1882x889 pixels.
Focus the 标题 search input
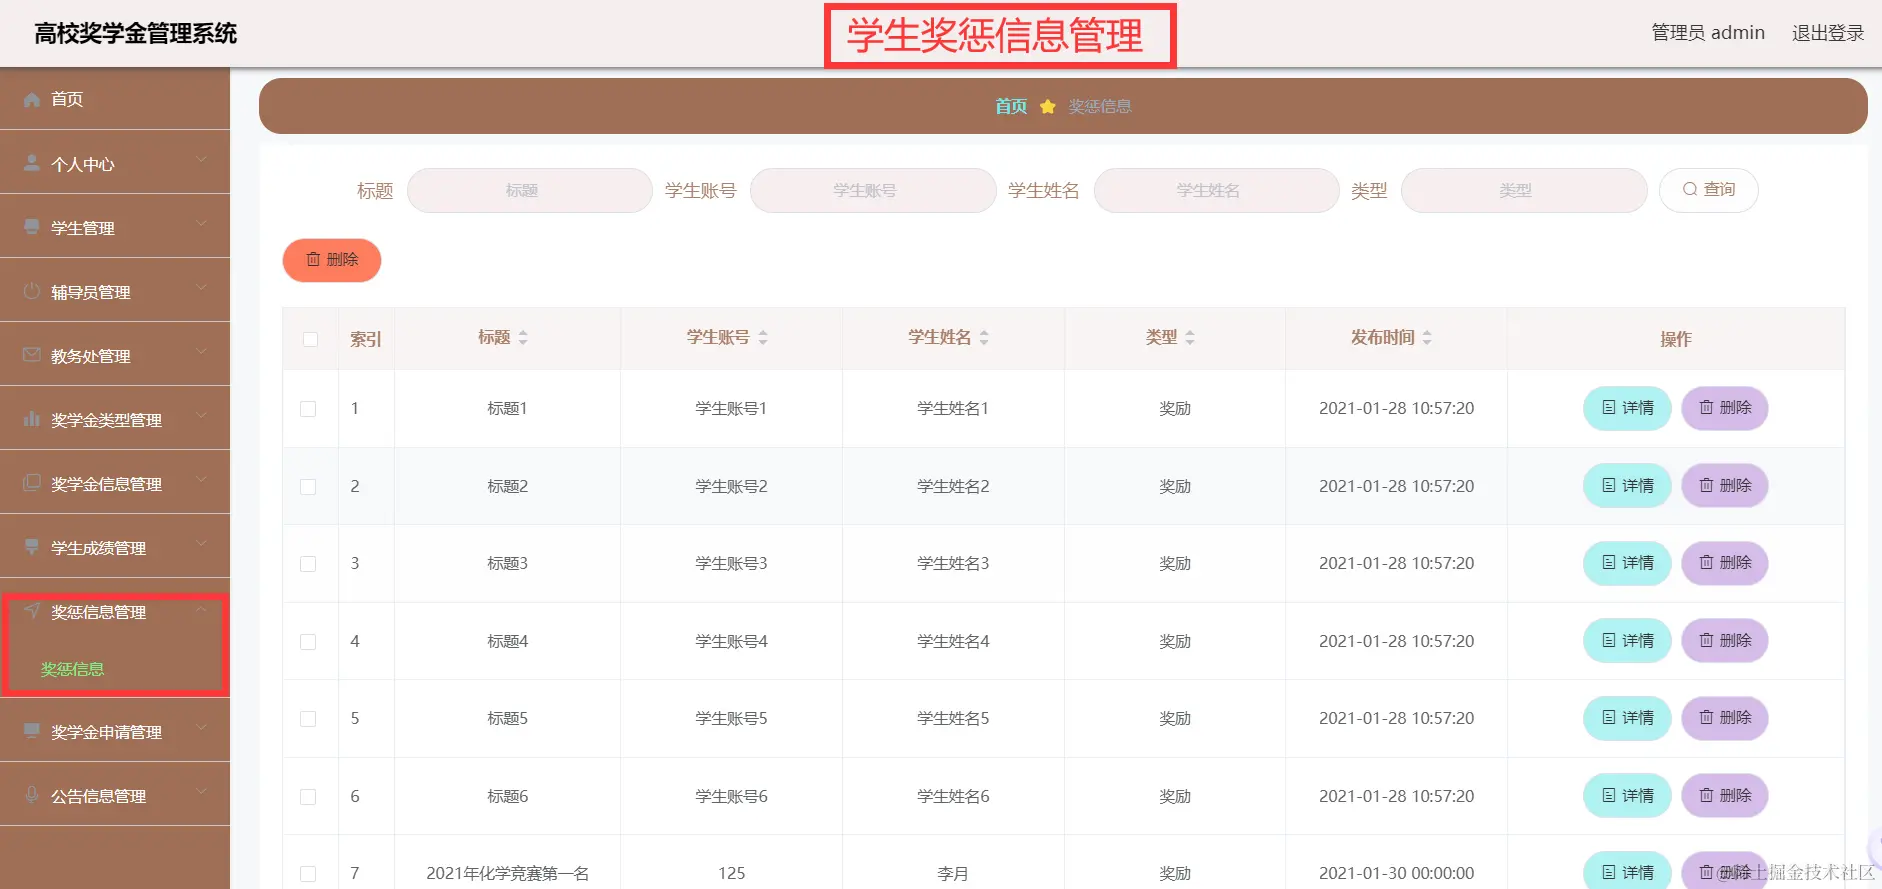click(x=530, y=190)
